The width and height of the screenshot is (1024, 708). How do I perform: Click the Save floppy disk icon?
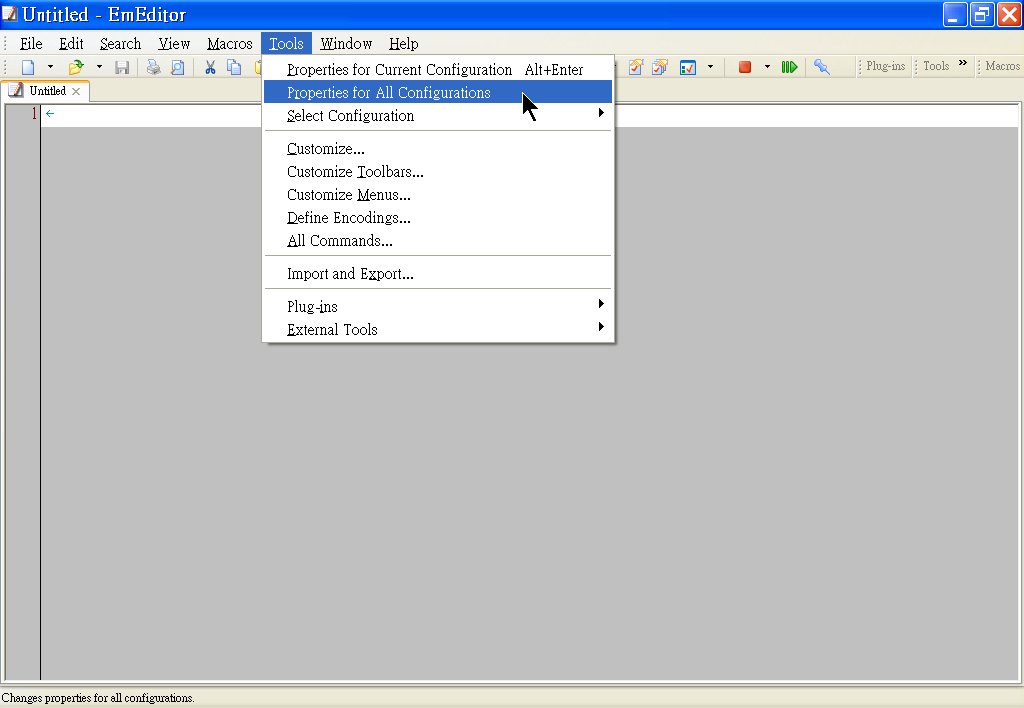pos(122,67)
